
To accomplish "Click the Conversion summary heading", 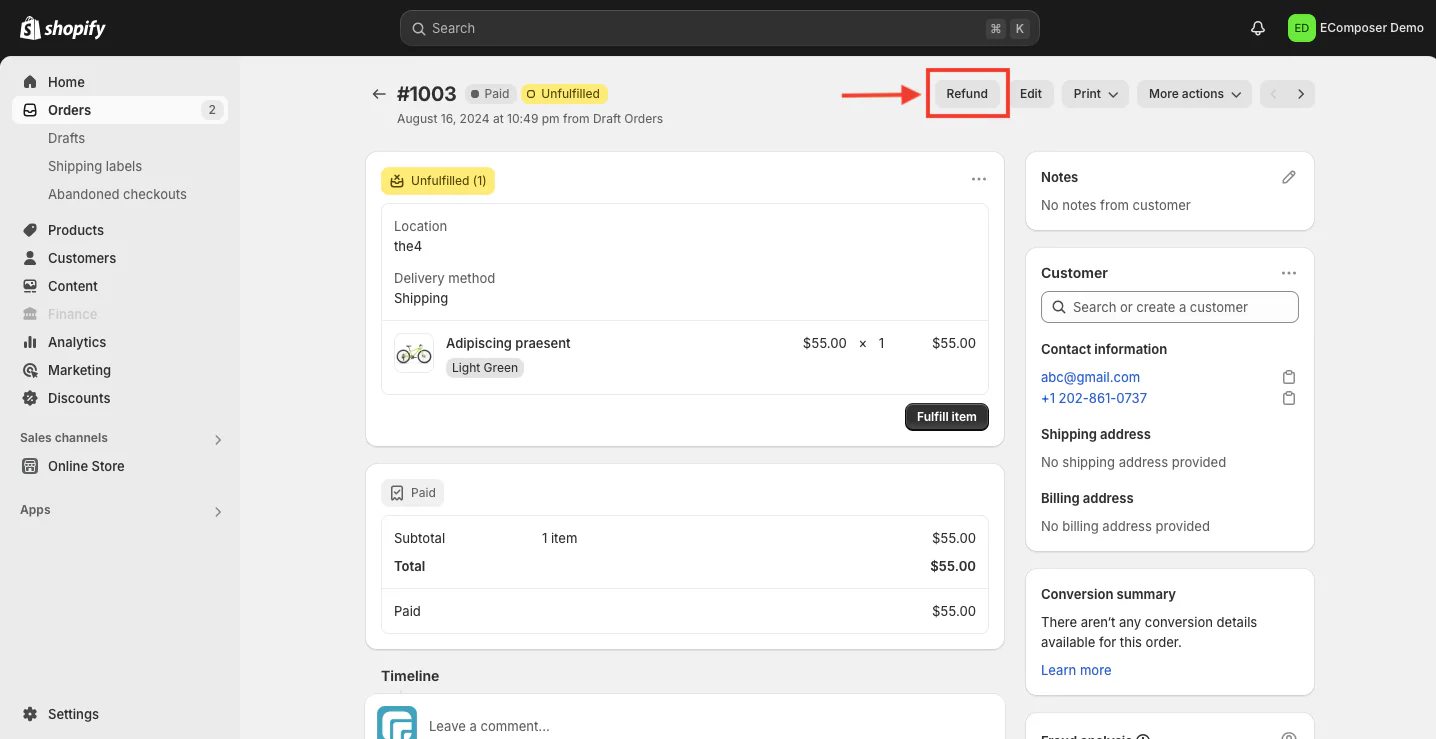I will 1108,594.
